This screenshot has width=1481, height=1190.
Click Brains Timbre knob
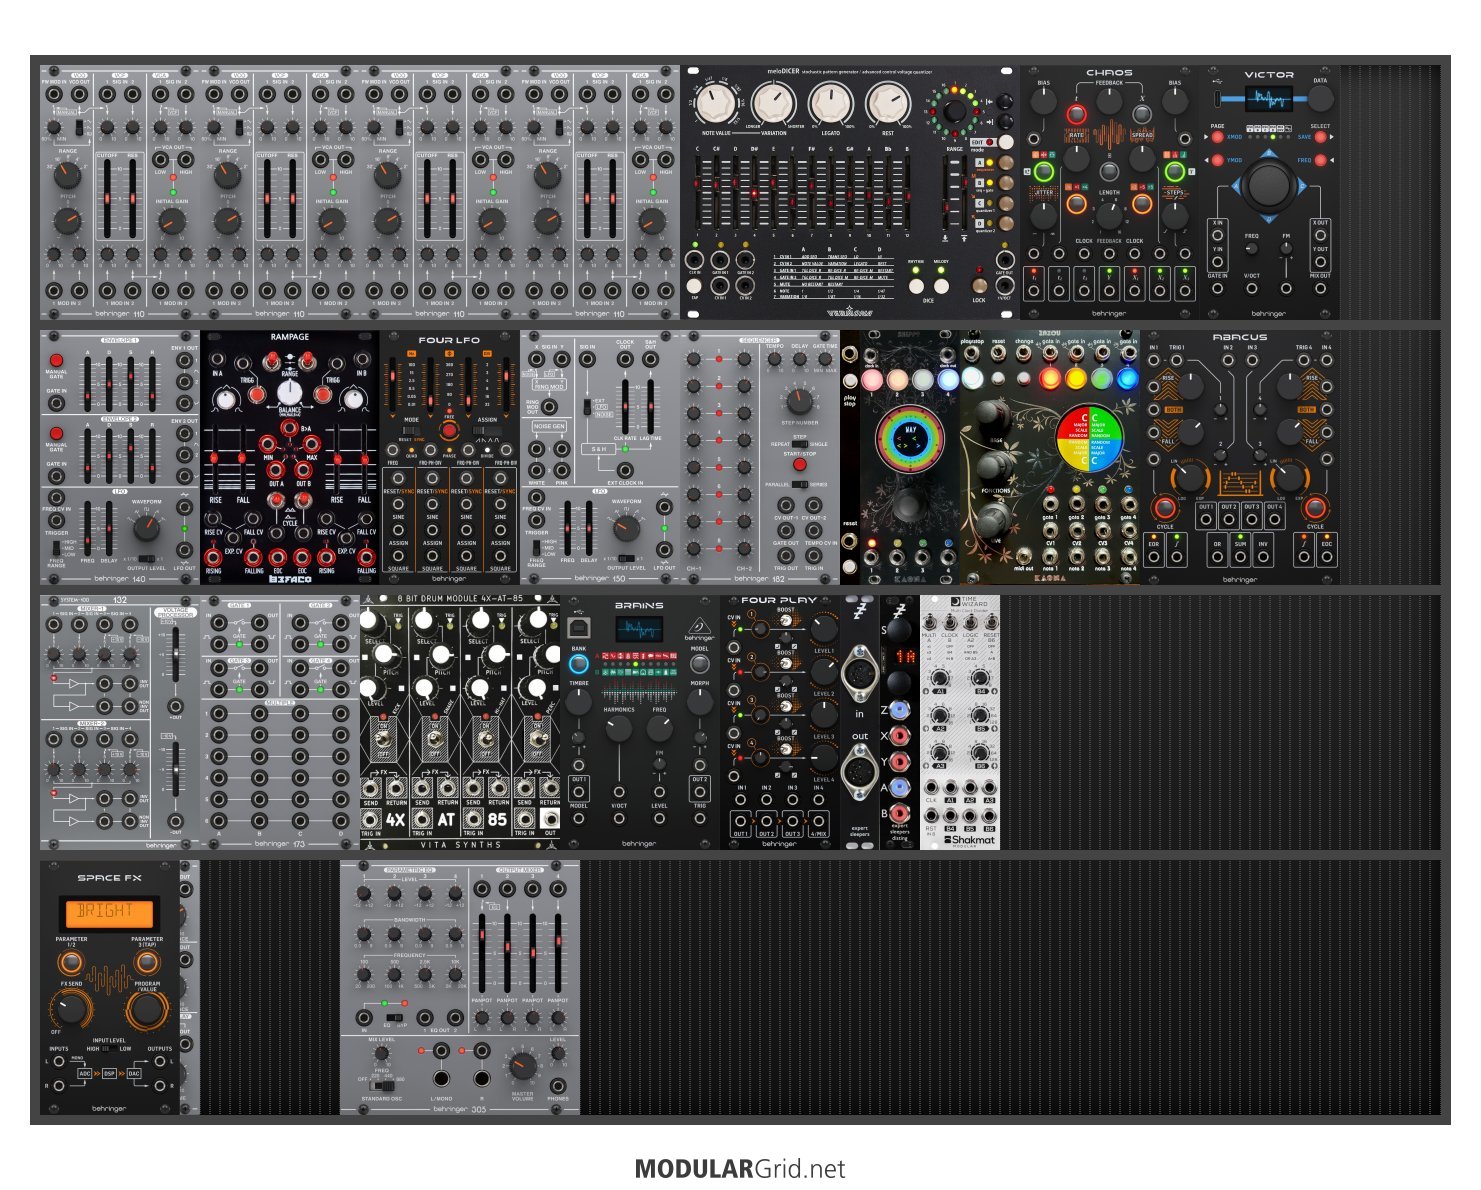tap(578, 701)
